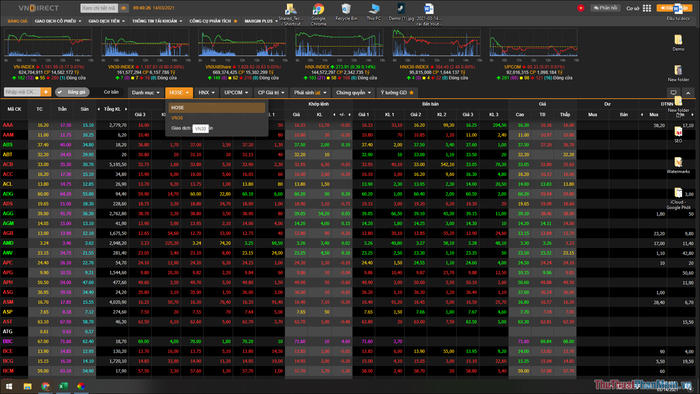Click the eye icon beside the search box
The height and width of the screenshot is (394, 700).
coord(124,8)
